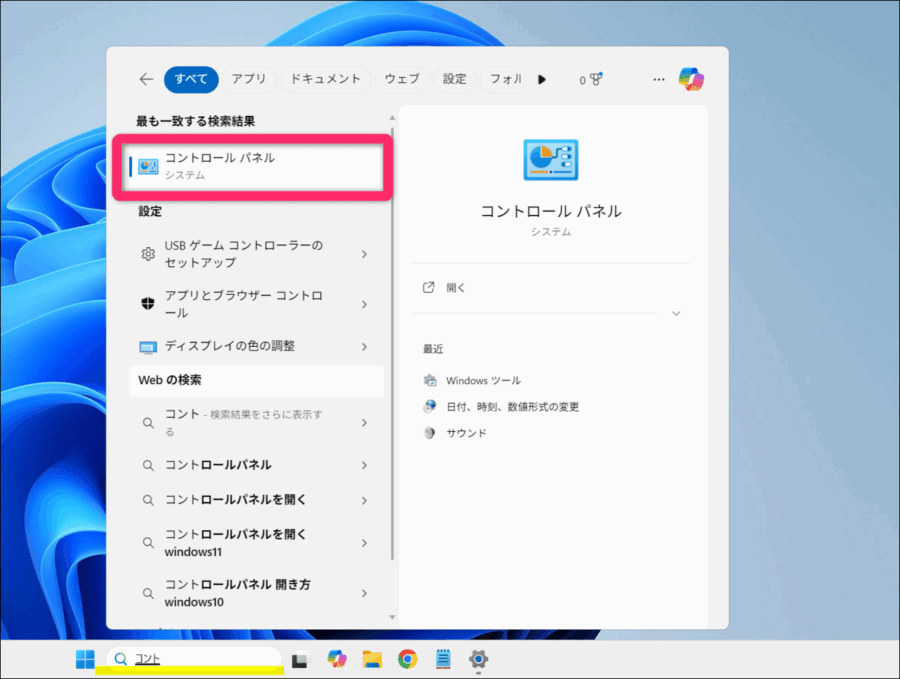
Task: Expand ディスプレイの色の調整 result arrow
Action: (x=364, y=346)
